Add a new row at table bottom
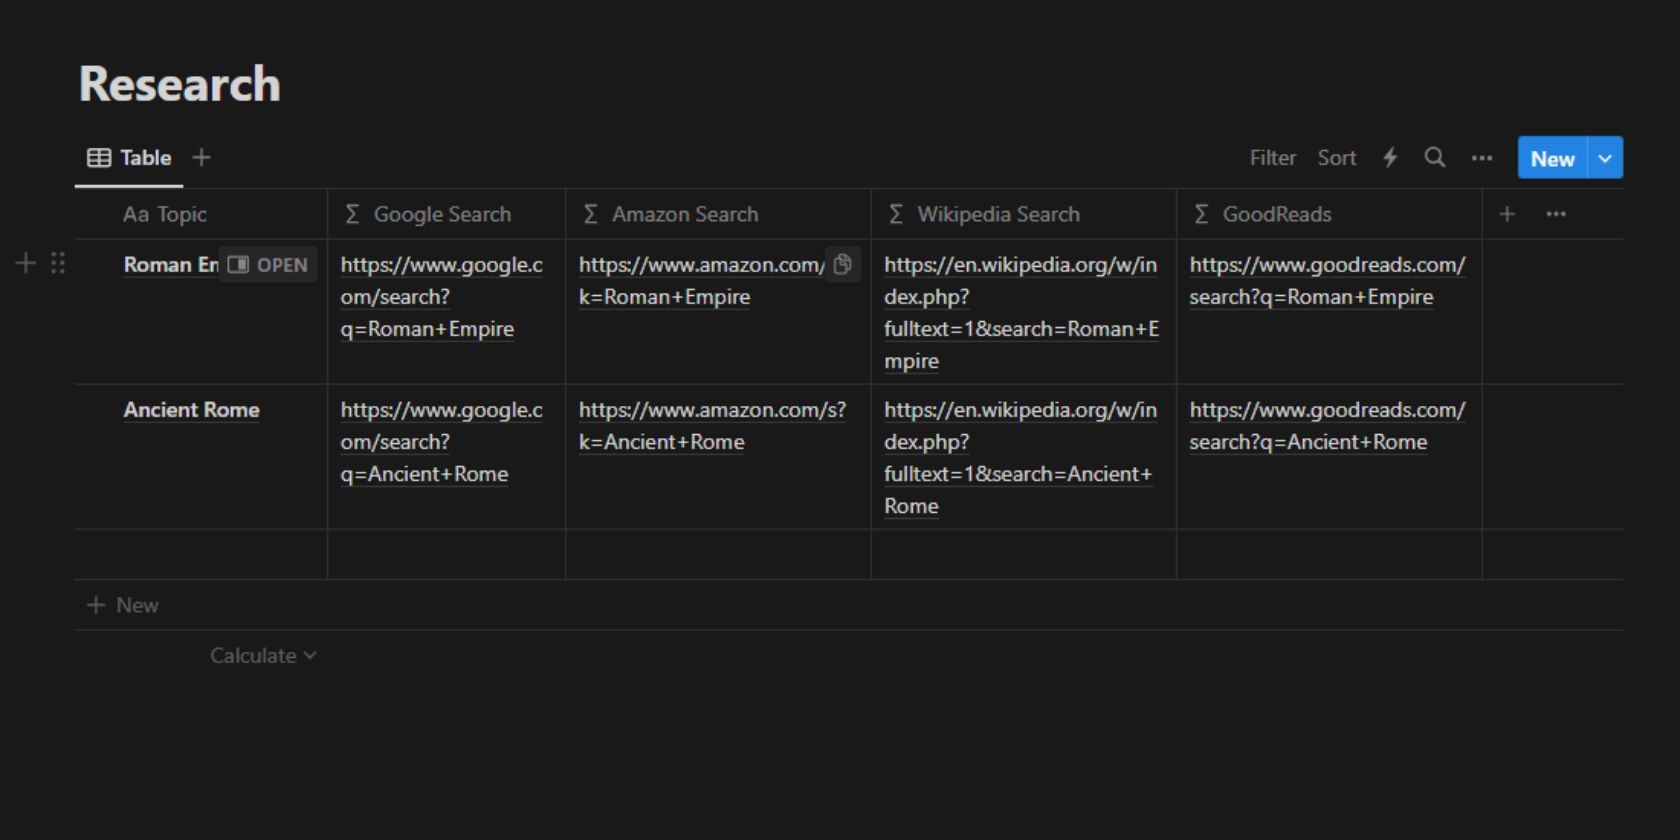Screen dimensions: 1680x840 pyautogui.click(x=124, y=605)
